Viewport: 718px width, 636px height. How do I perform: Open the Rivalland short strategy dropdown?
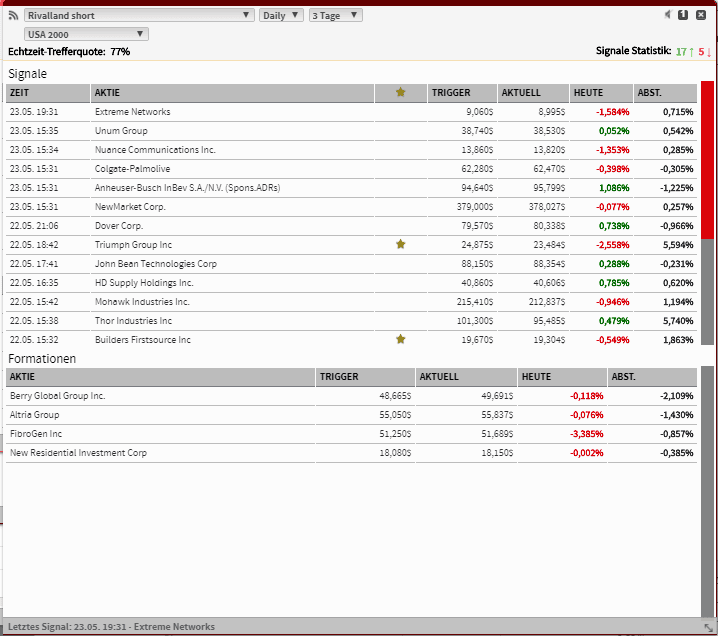pyautogui.click(x=139, y=16)
